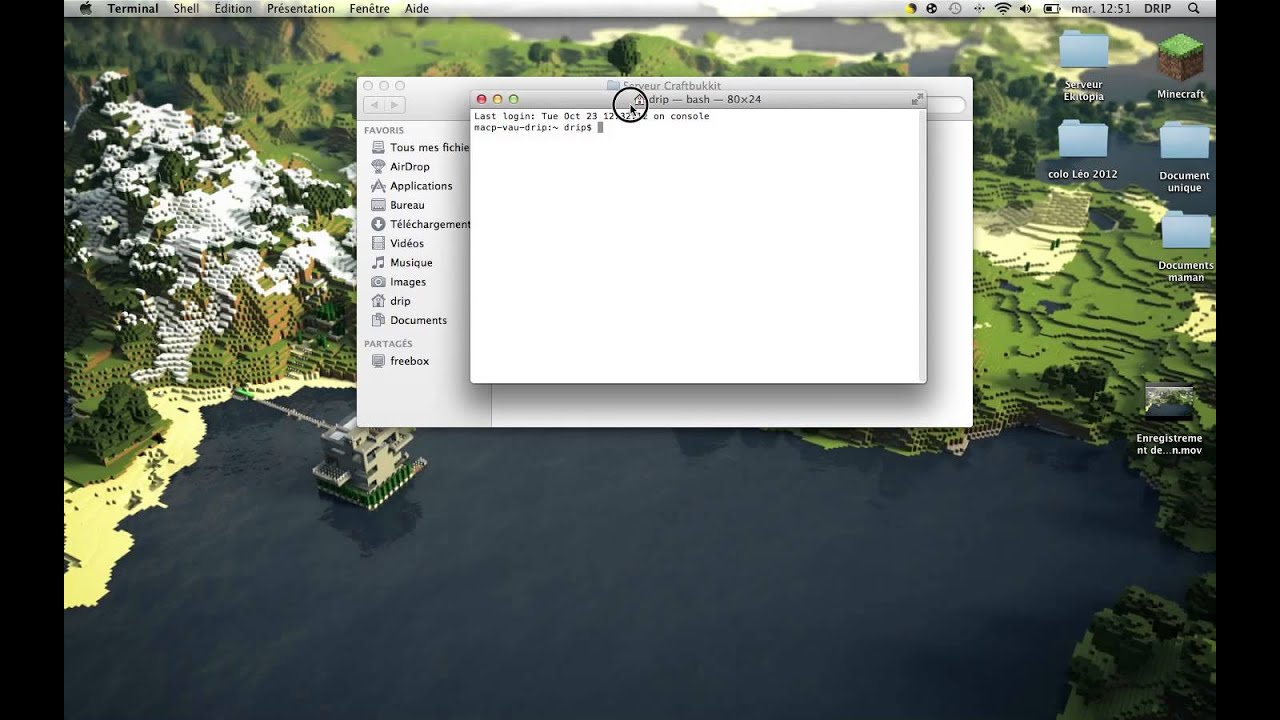Image resolution: width=1280 pixels, height=720 pixels.
Task: Click the Finder forward arrow button
Action: [x=395, y=105]
